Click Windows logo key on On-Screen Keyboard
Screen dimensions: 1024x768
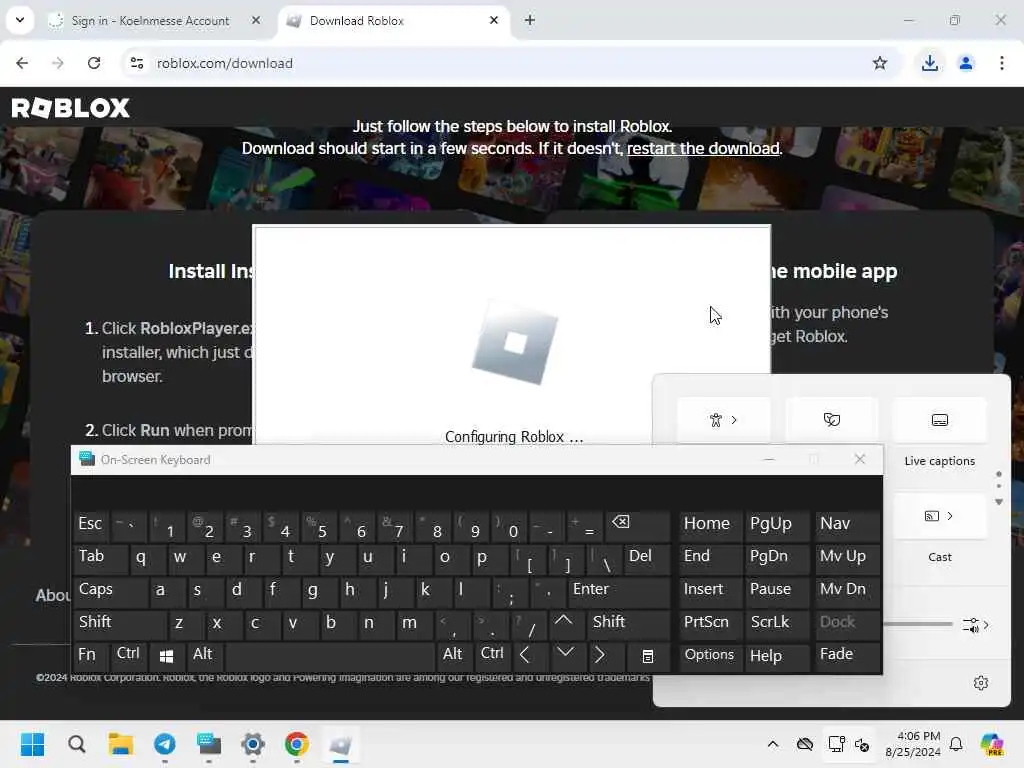tap(167, 656)
